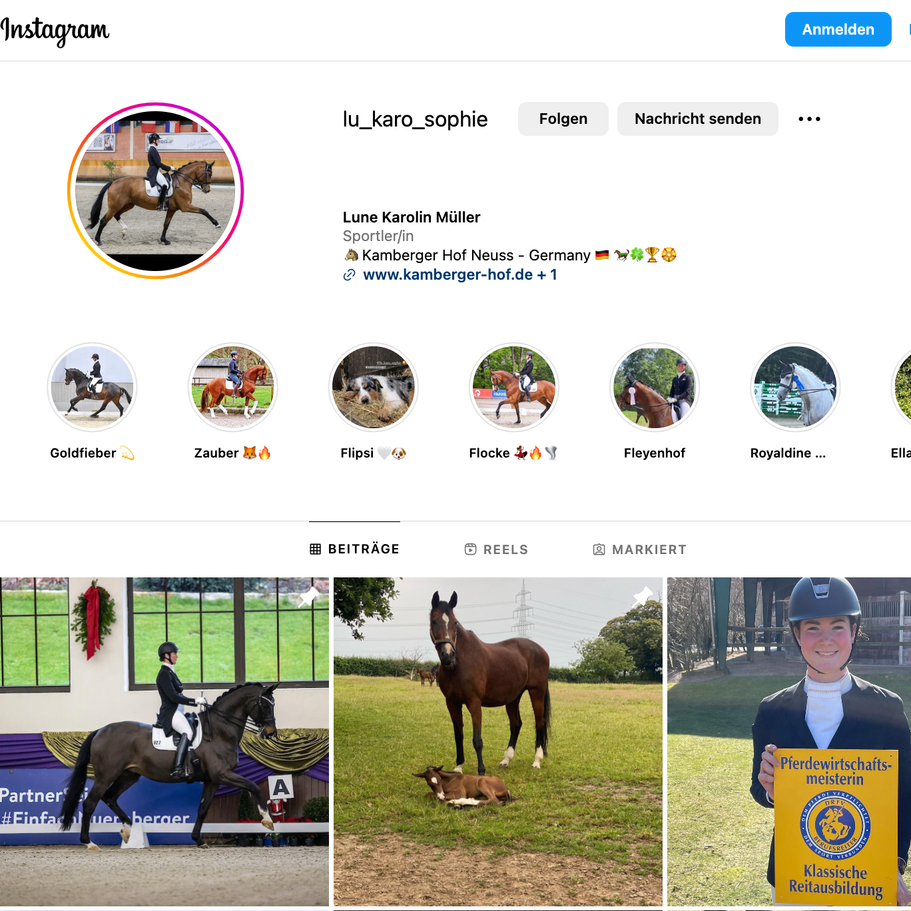The height and width of the screenshot is (911, 911).
Task: Click the Folgen button
Action: [x=563, y=119]
